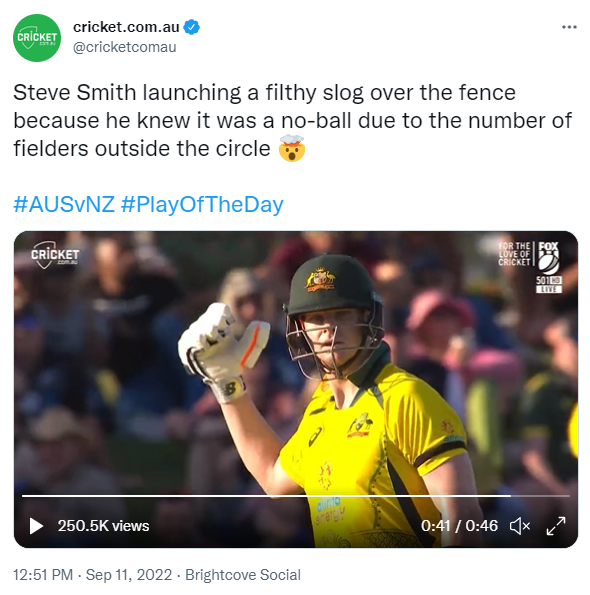Open the #AUSvNZ hashtag link

point(64,204)
